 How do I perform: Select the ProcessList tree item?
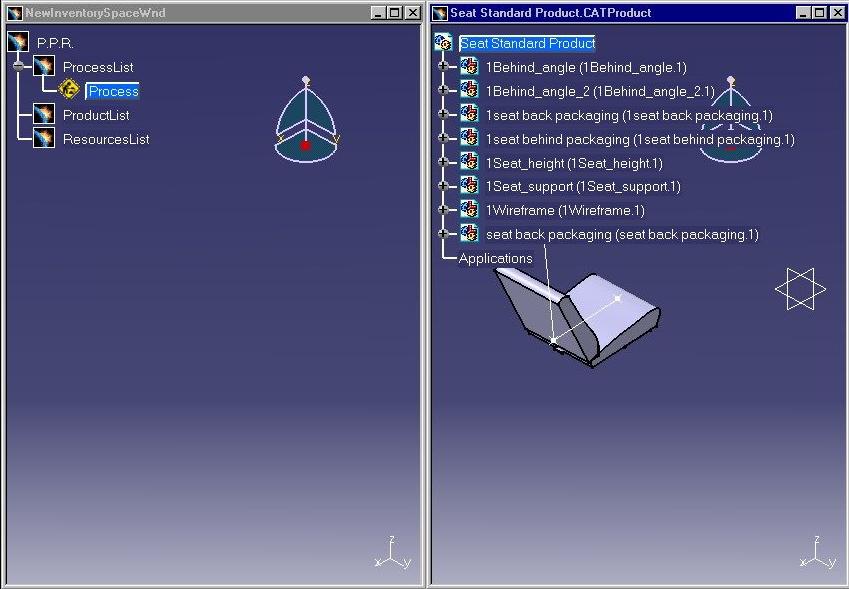pos(98,67)
